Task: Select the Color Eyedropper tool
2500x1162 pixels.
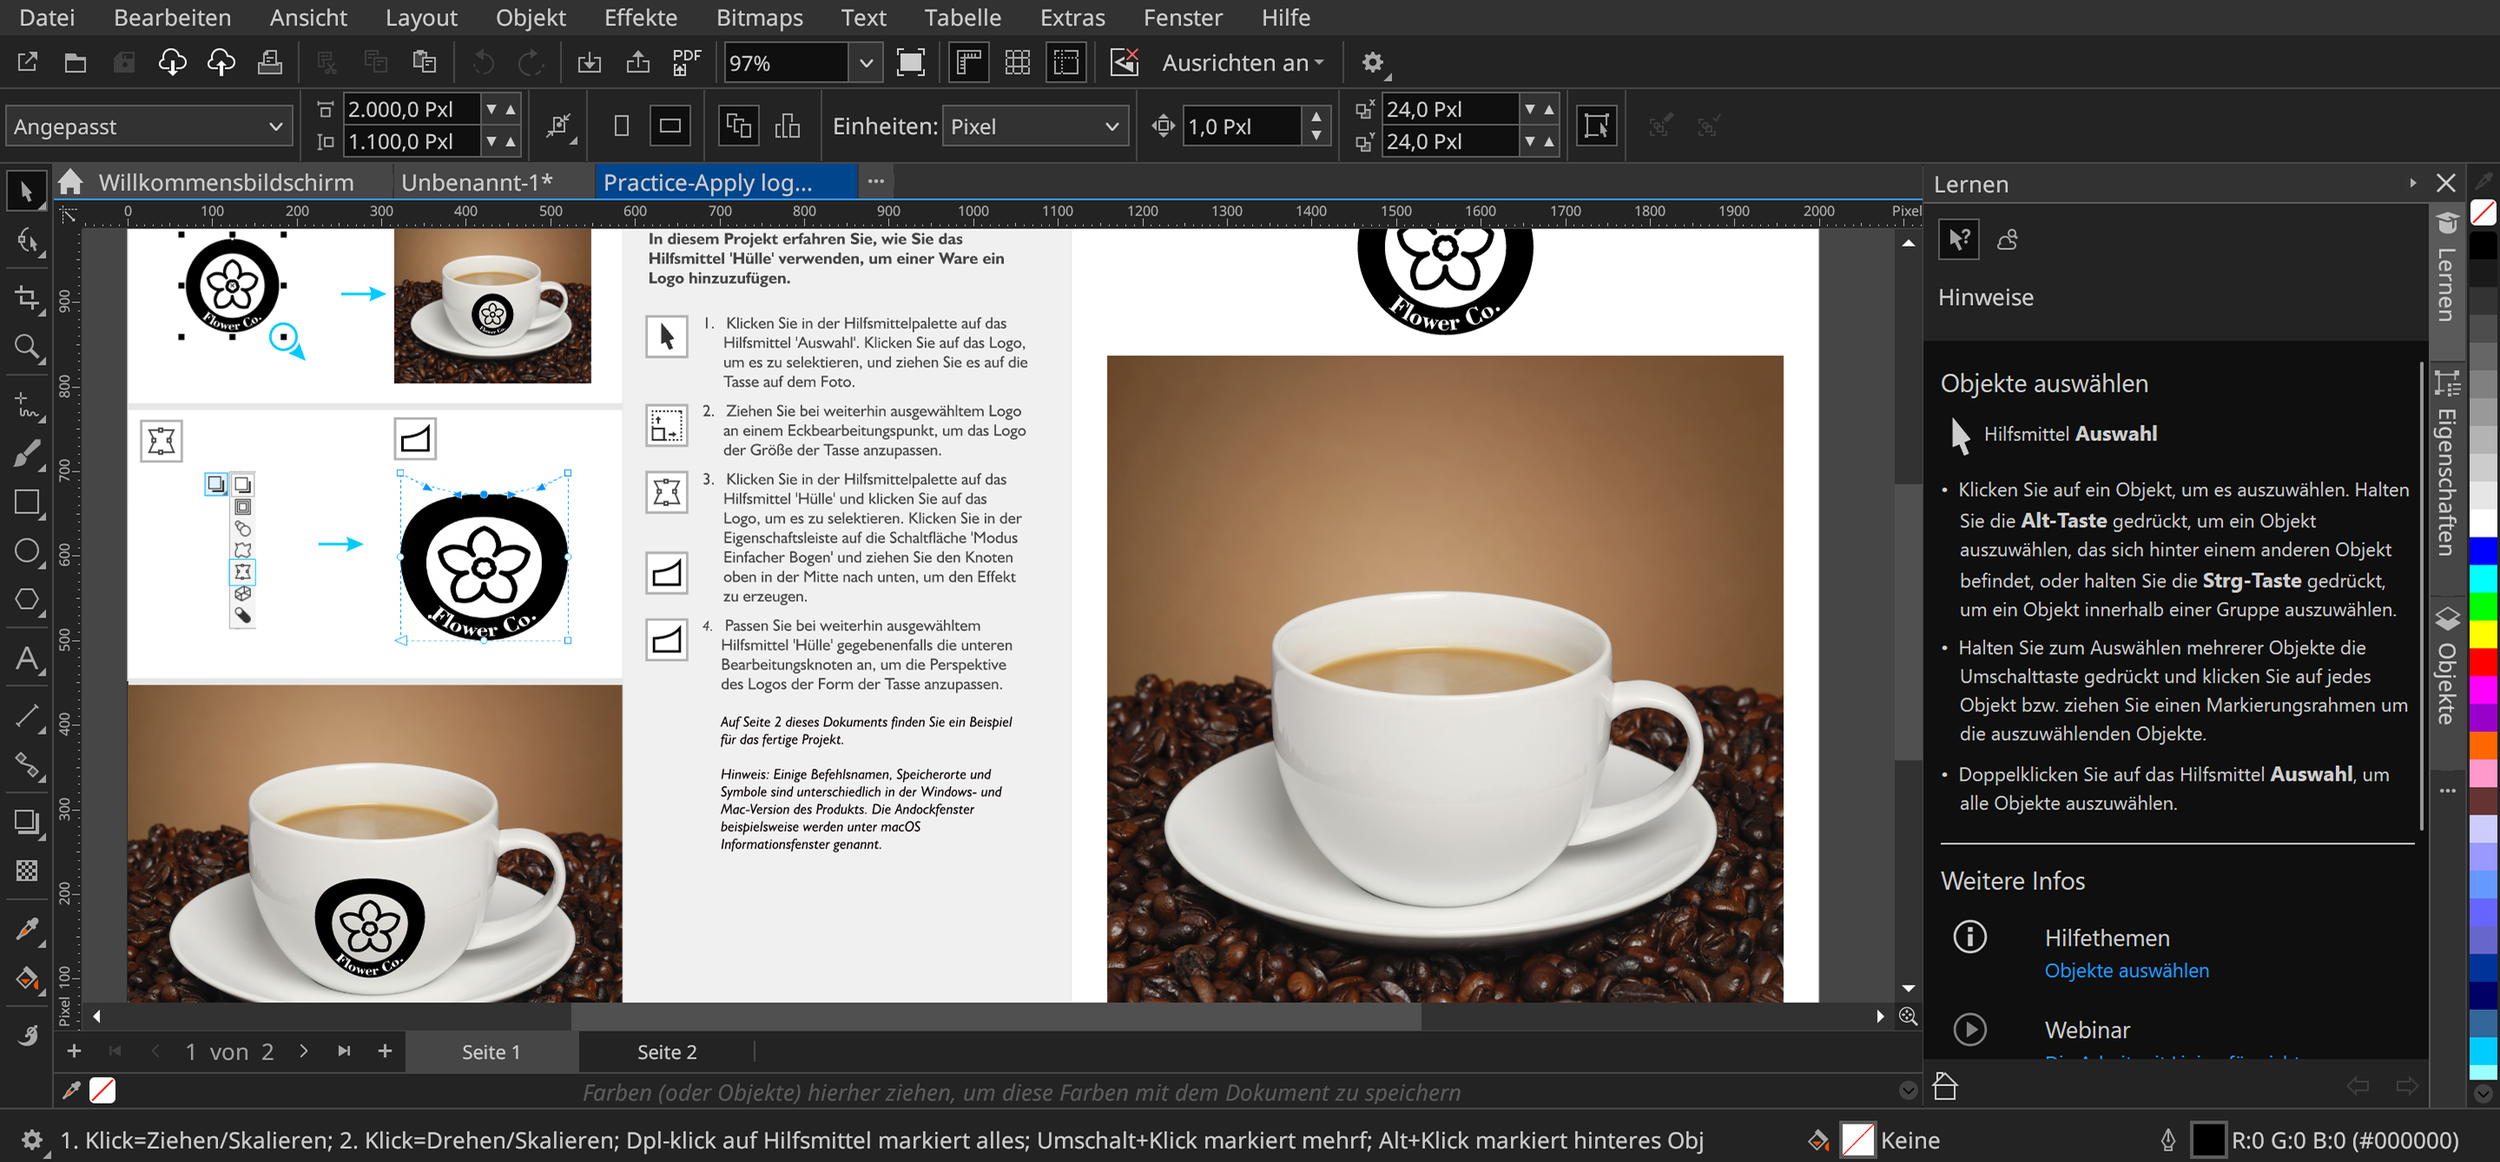Action: click(27, 929)
